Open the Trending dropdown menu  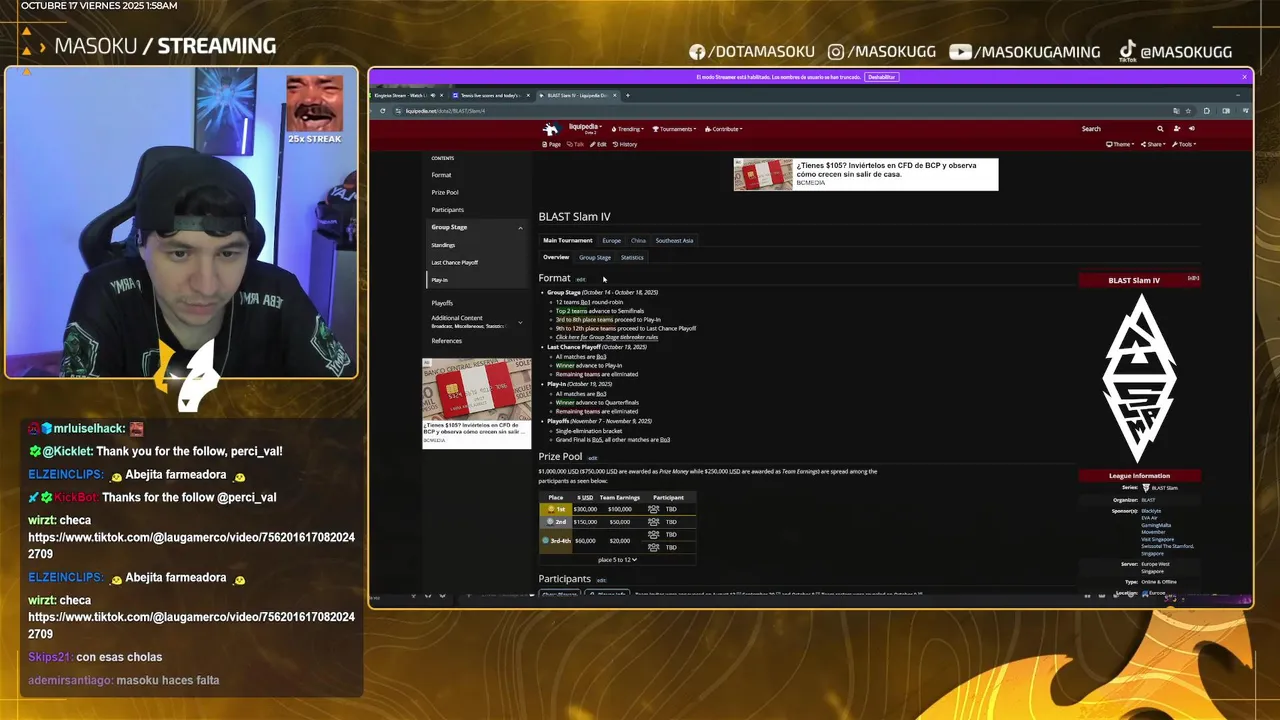click(x=630, y=129)
